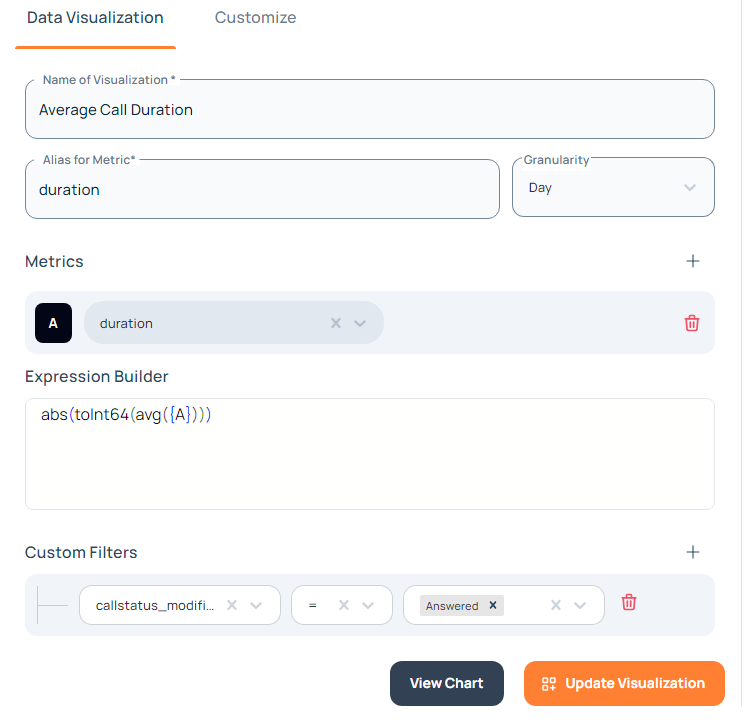
Task: Open the filter operator dropdown
Action: point(369,605)
